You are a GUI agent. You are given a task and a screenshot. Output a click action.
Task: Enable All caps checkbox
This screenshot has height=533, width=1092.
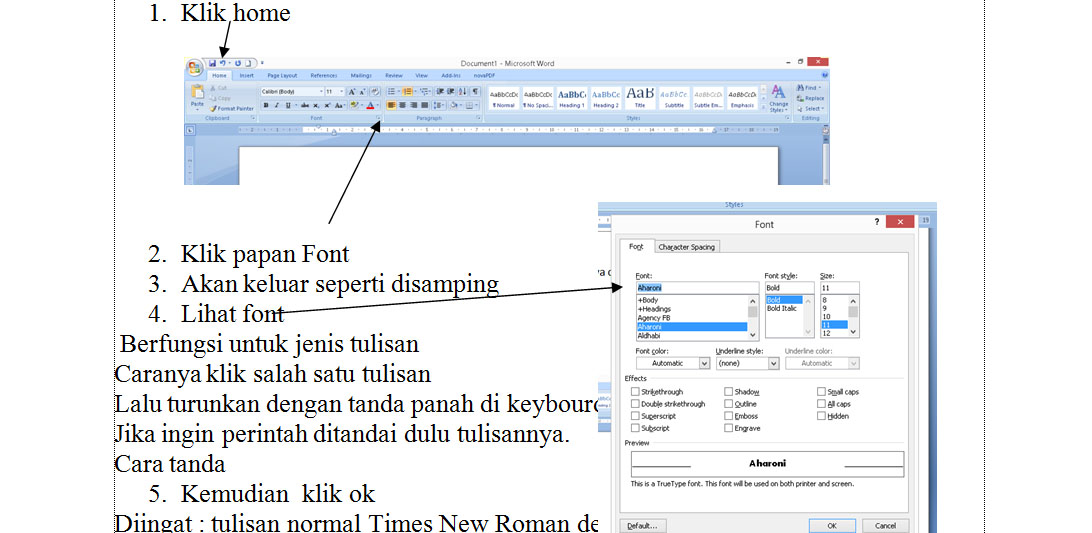(822, 404)
